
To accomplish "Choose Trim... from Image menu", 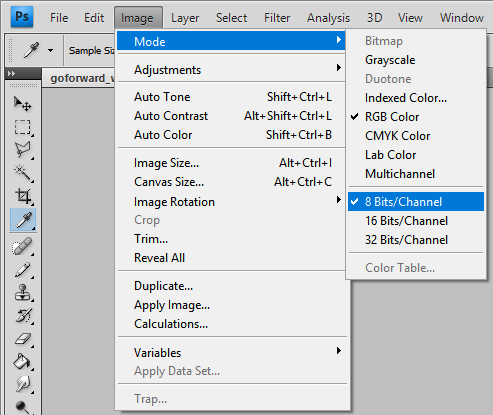I will pyautogui.click(x=231, y=239).
